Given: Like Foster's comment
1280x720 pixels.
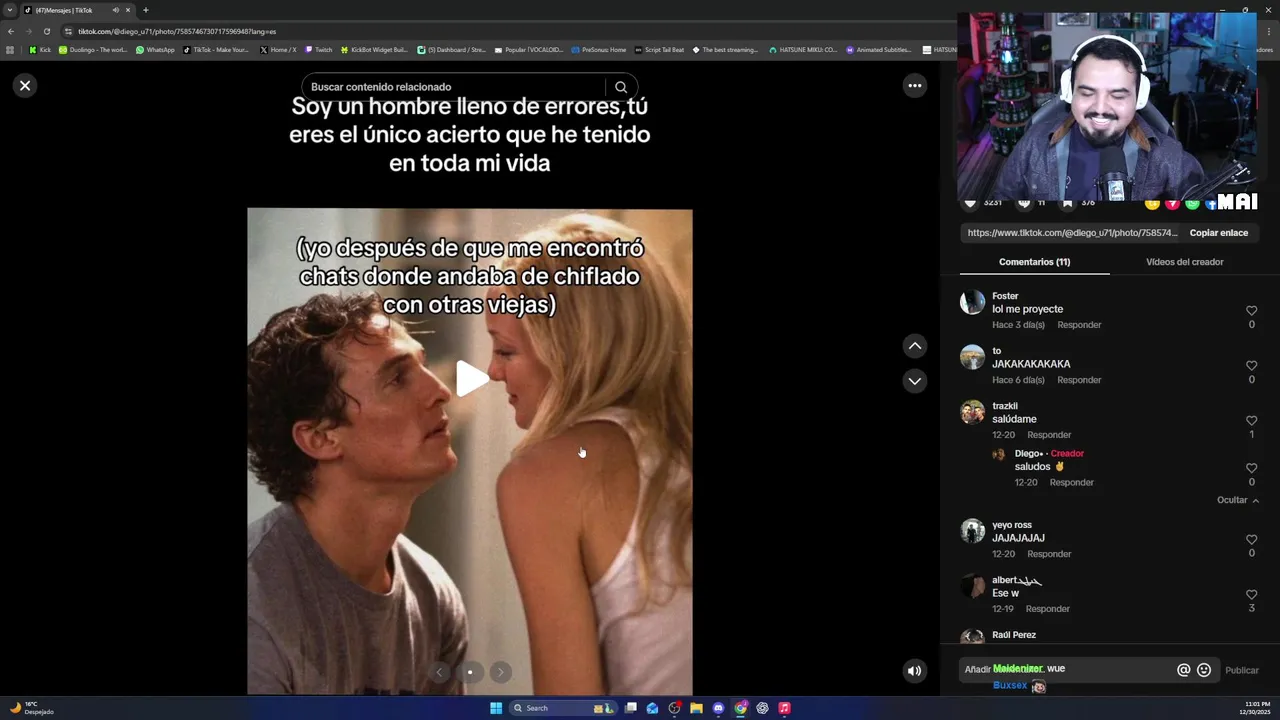Looking at the screenshot, I should [1251, 311].
